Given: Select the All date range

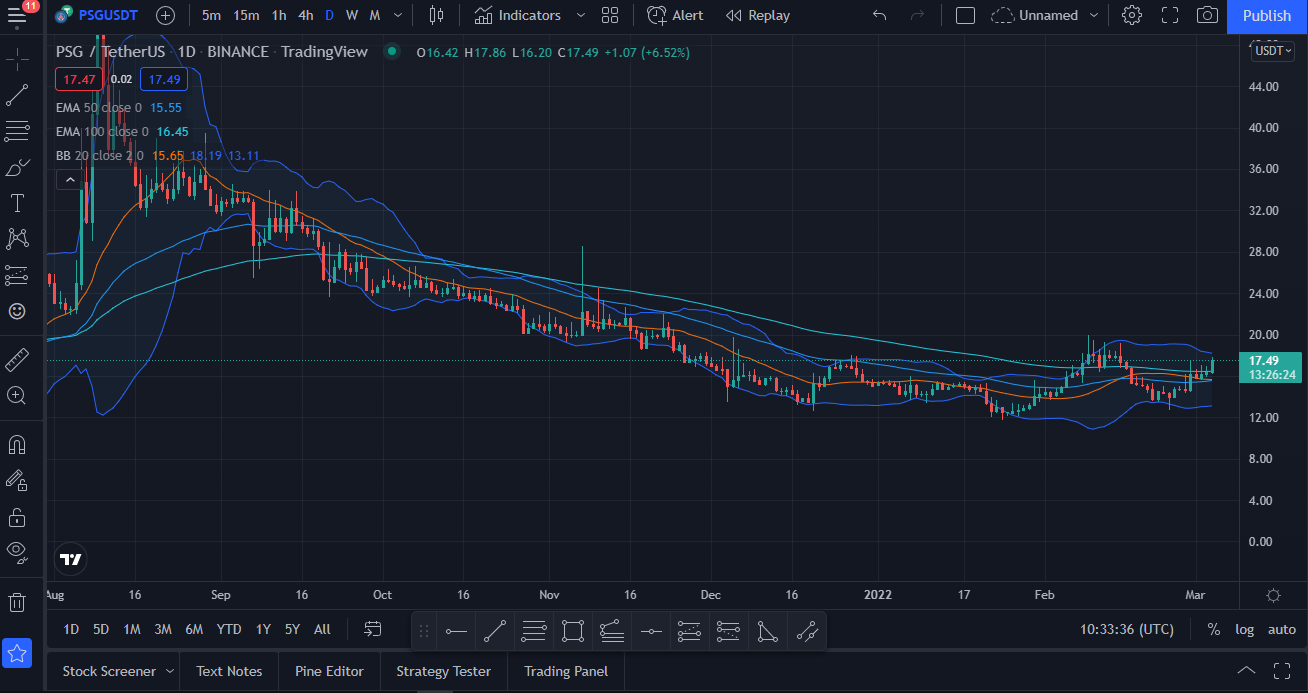Looking at the screenshot, I should click(x=322, y=630).
